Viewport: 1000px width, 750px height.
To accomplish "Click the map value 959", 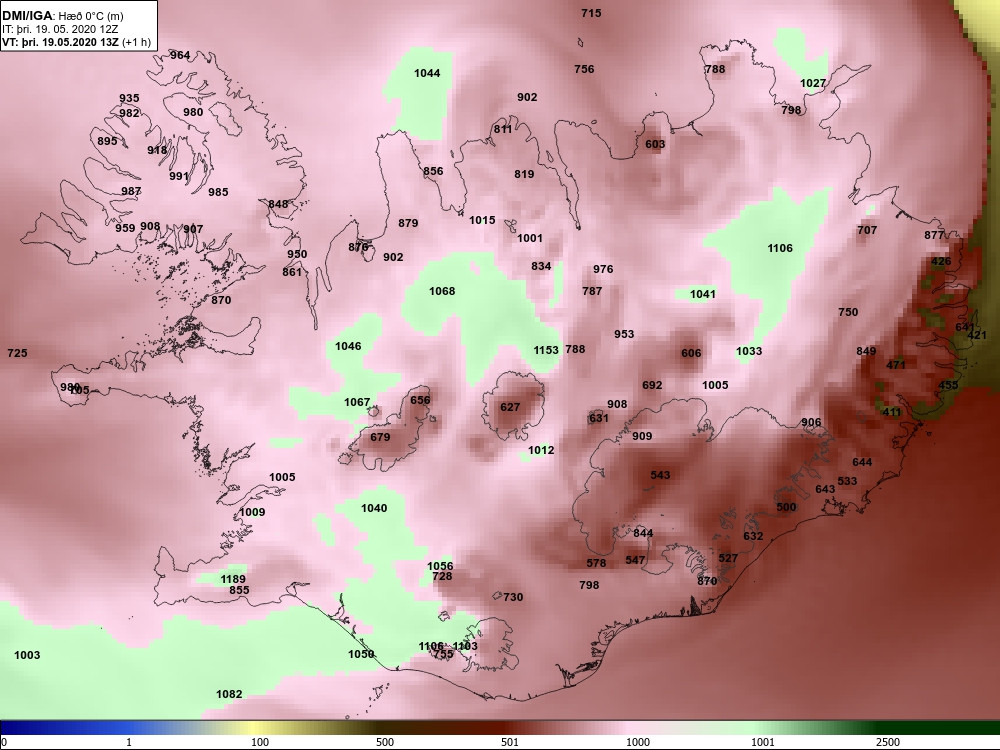I will tap(125, 228).
